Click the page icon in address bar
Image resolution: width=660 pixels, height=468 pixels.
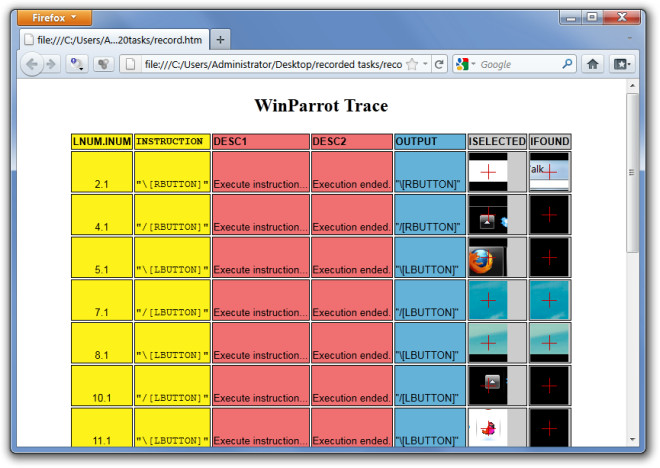[131, 64]
